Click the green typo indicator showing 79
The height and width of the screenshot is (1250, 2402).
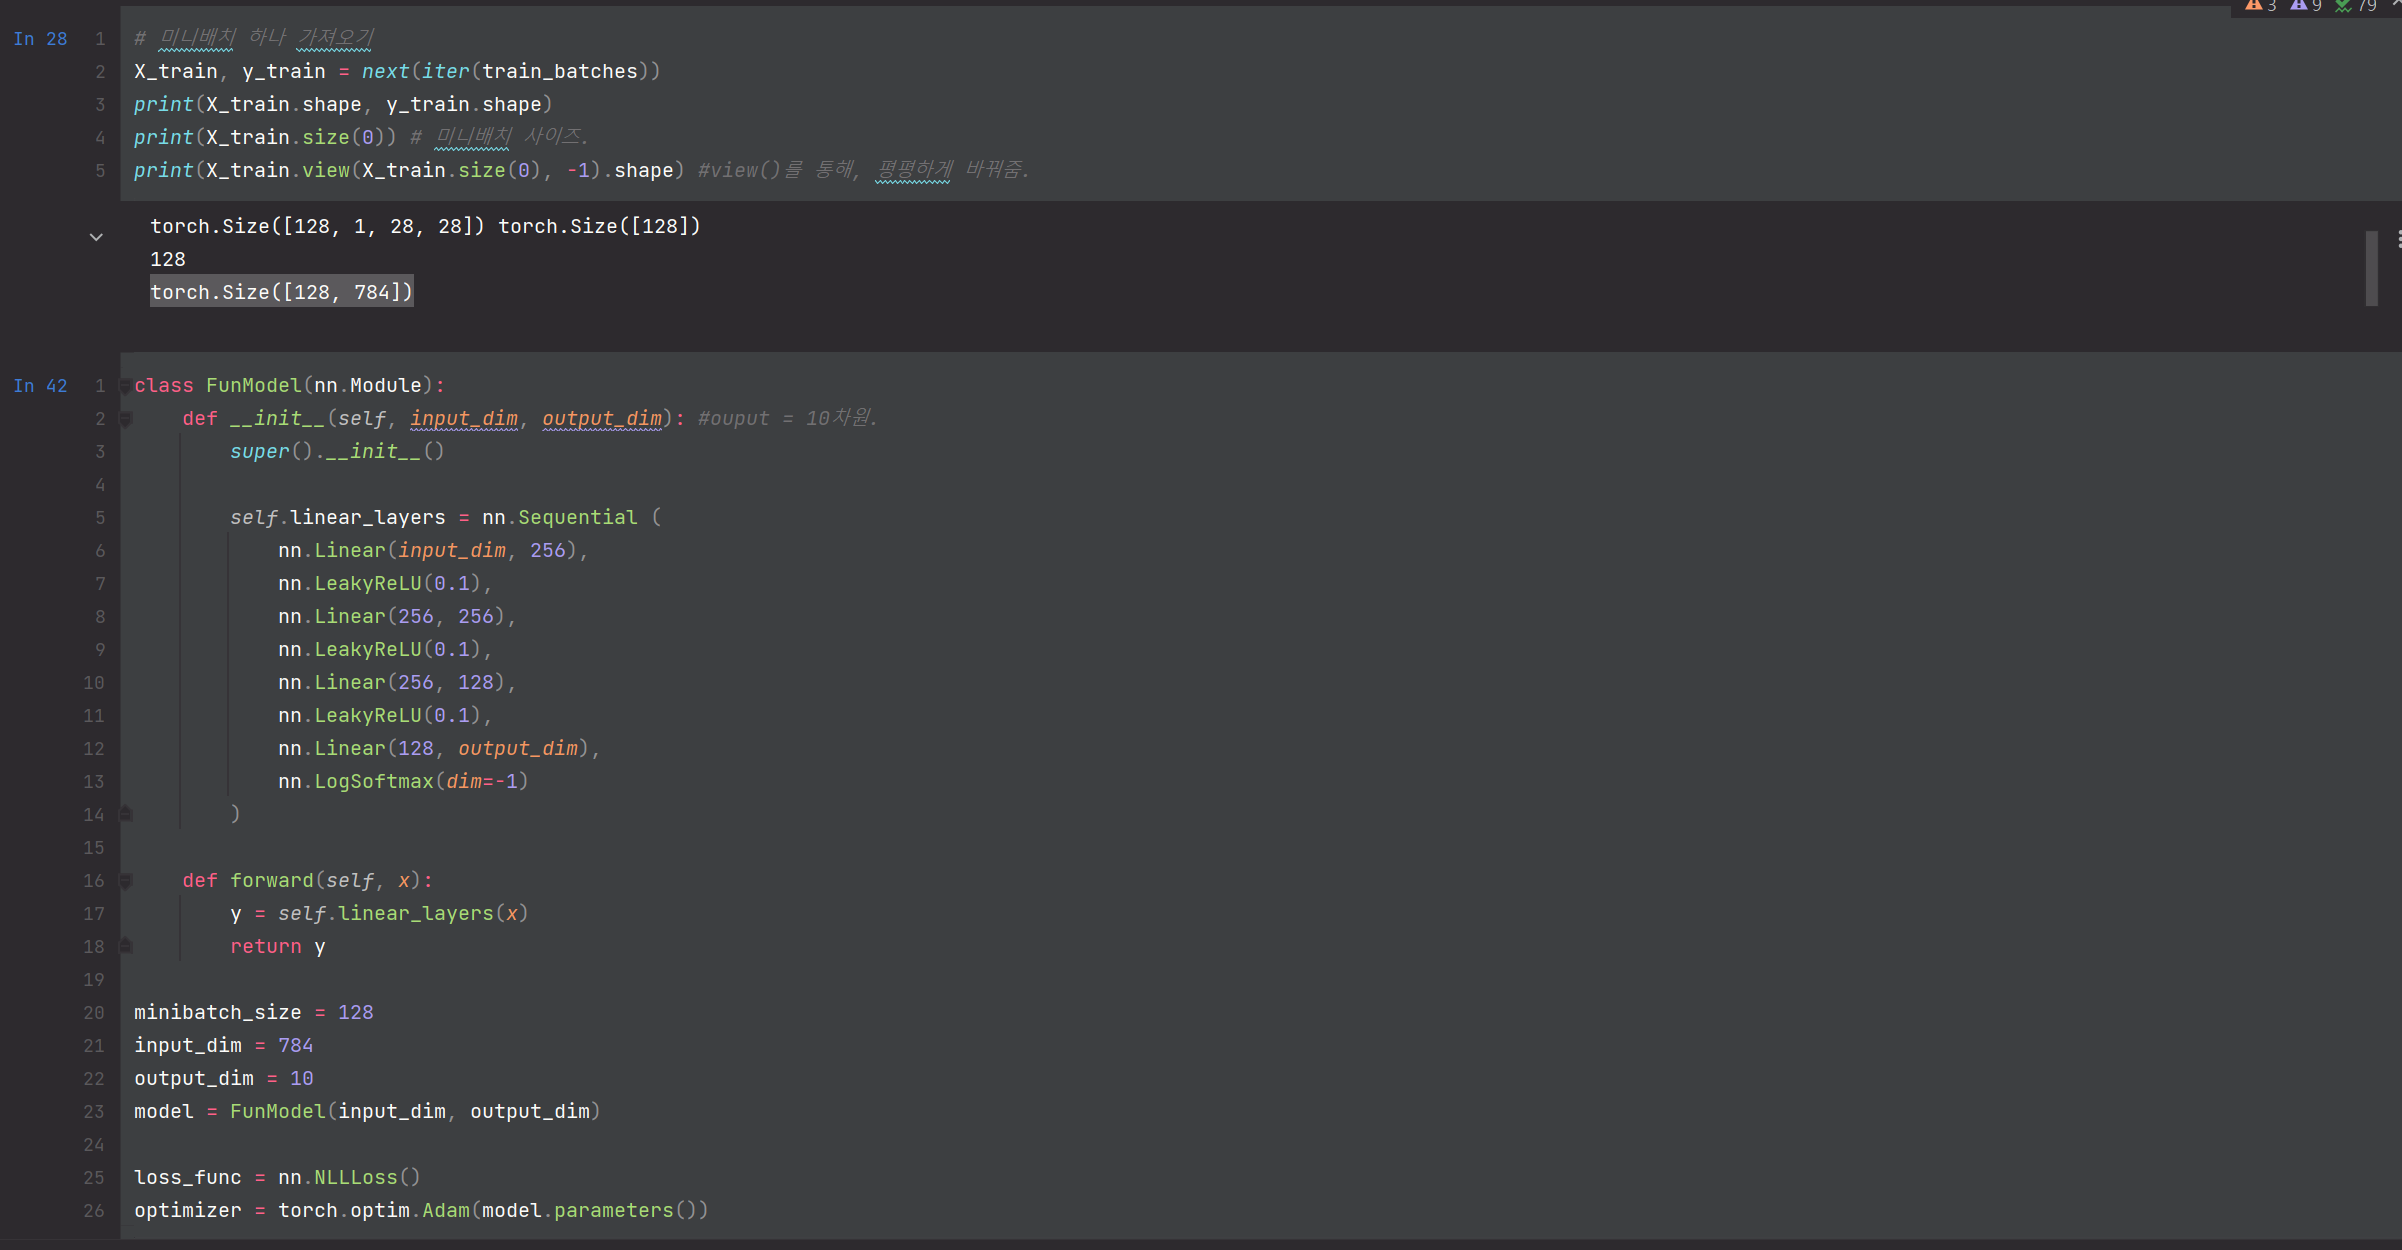(2355, 6)
